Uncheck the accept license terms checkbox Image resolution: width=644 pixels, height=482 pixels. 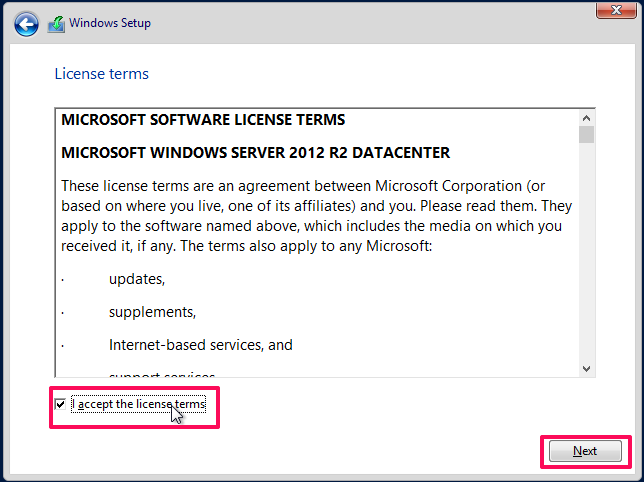point(60,404)
